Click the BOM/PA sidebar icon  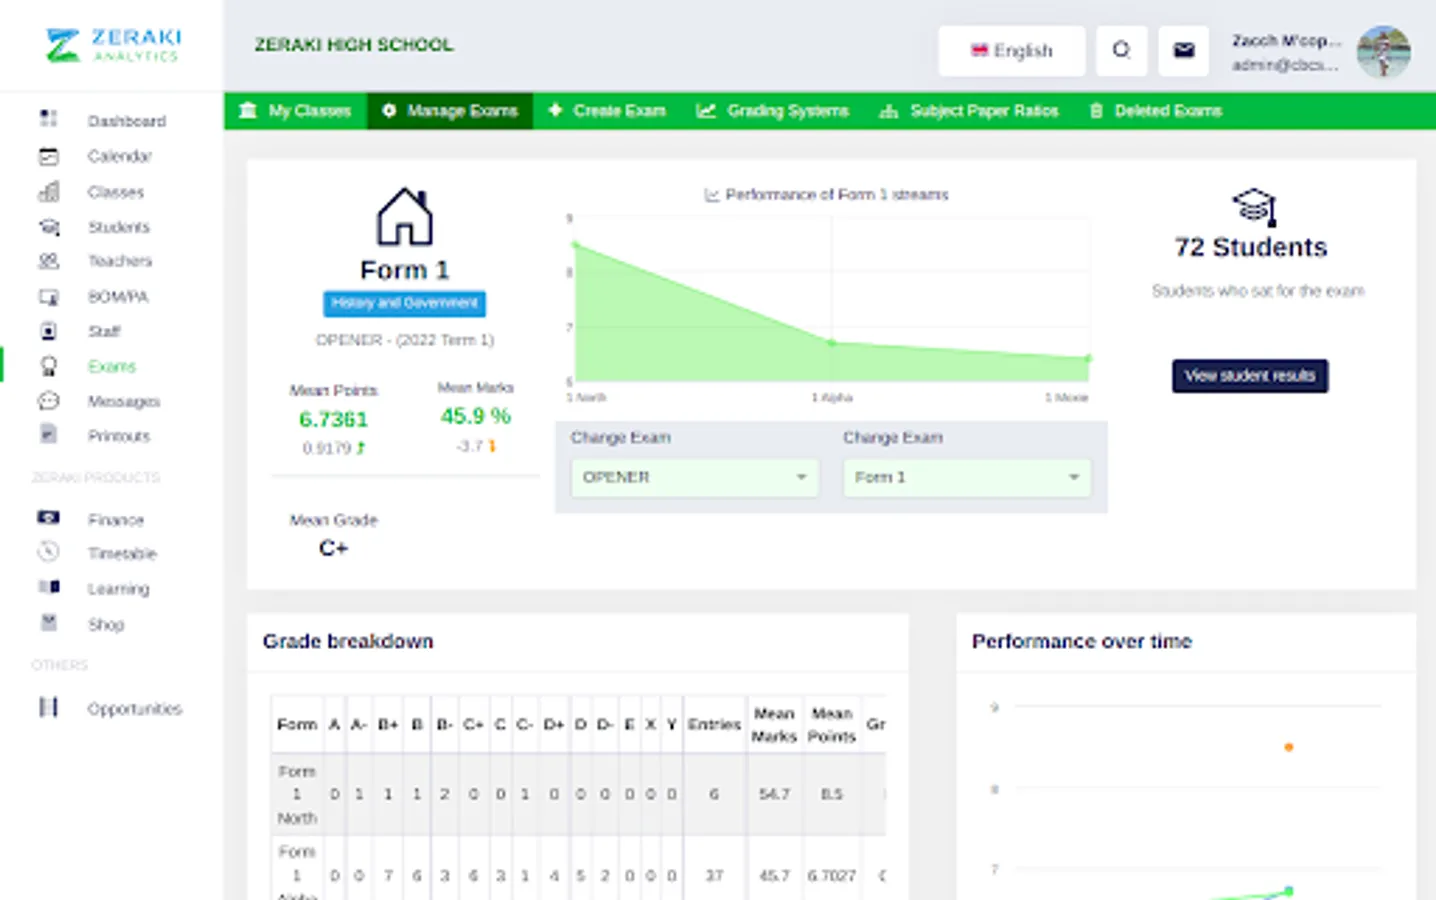(48, 297)
